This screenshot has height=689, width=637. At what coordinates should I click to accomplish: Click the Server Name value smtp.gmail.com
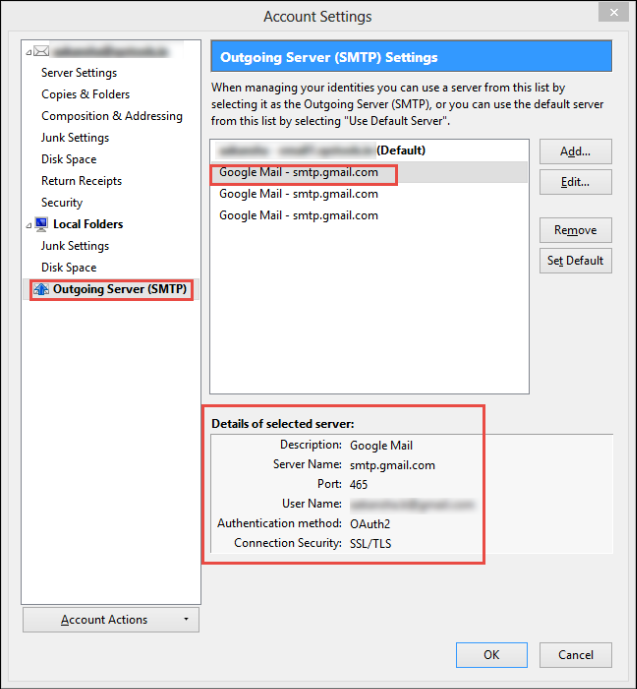point(392,465)
